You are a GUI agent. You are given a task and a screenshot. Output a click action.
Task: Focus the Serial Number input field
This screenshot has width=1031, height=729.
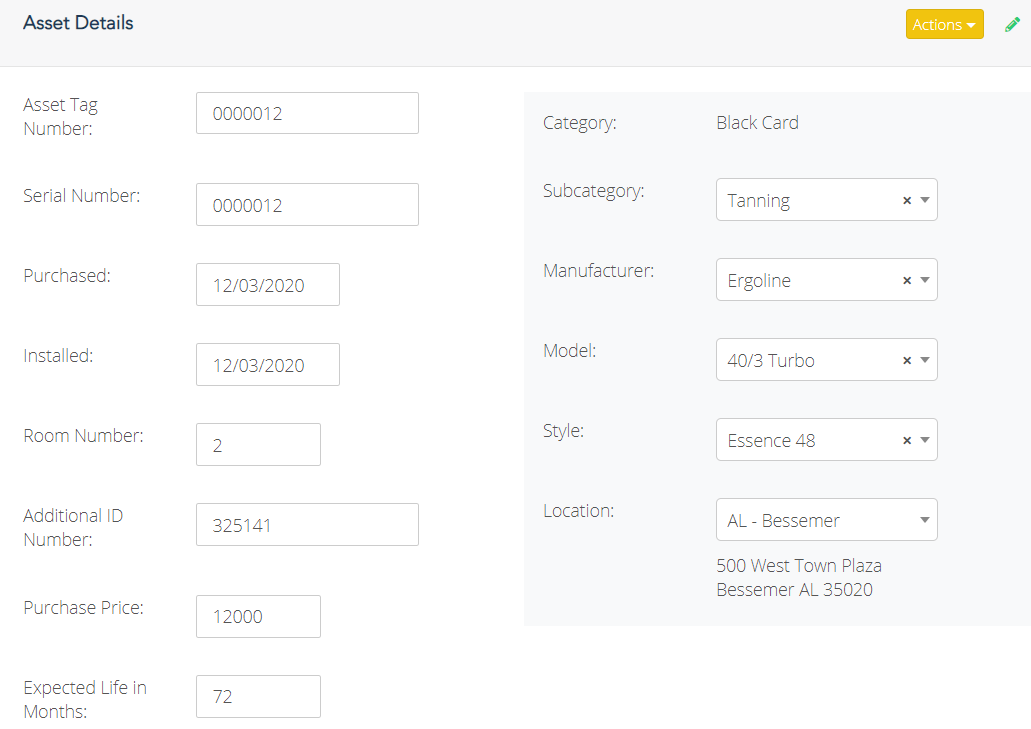click(307, 204)
